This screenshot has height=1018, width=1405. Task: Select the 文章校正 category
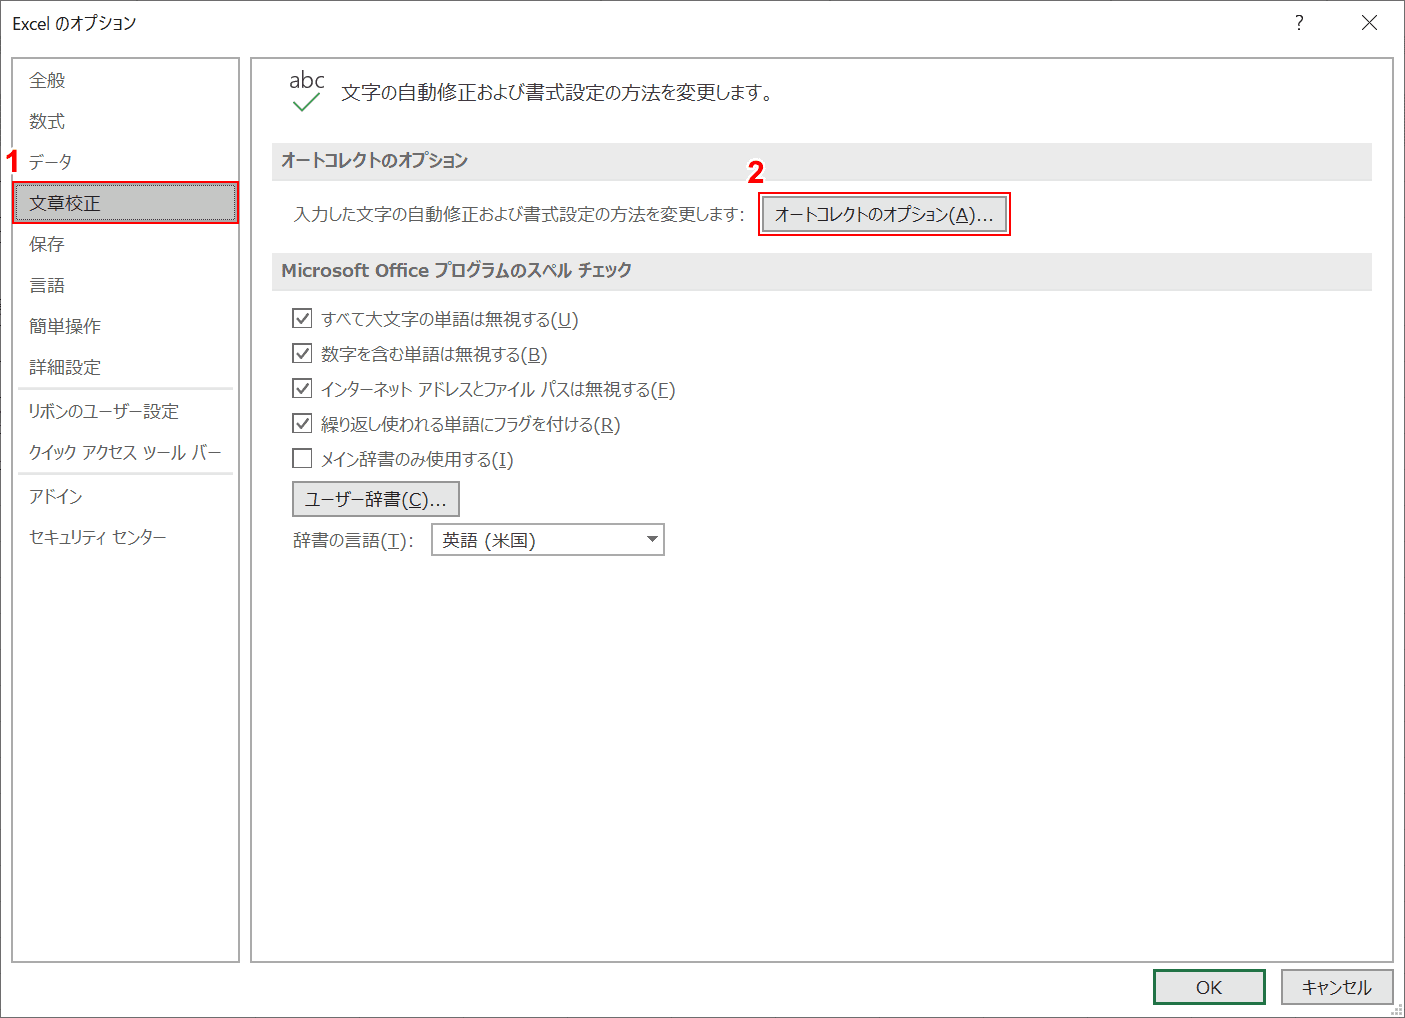[125, 203]
